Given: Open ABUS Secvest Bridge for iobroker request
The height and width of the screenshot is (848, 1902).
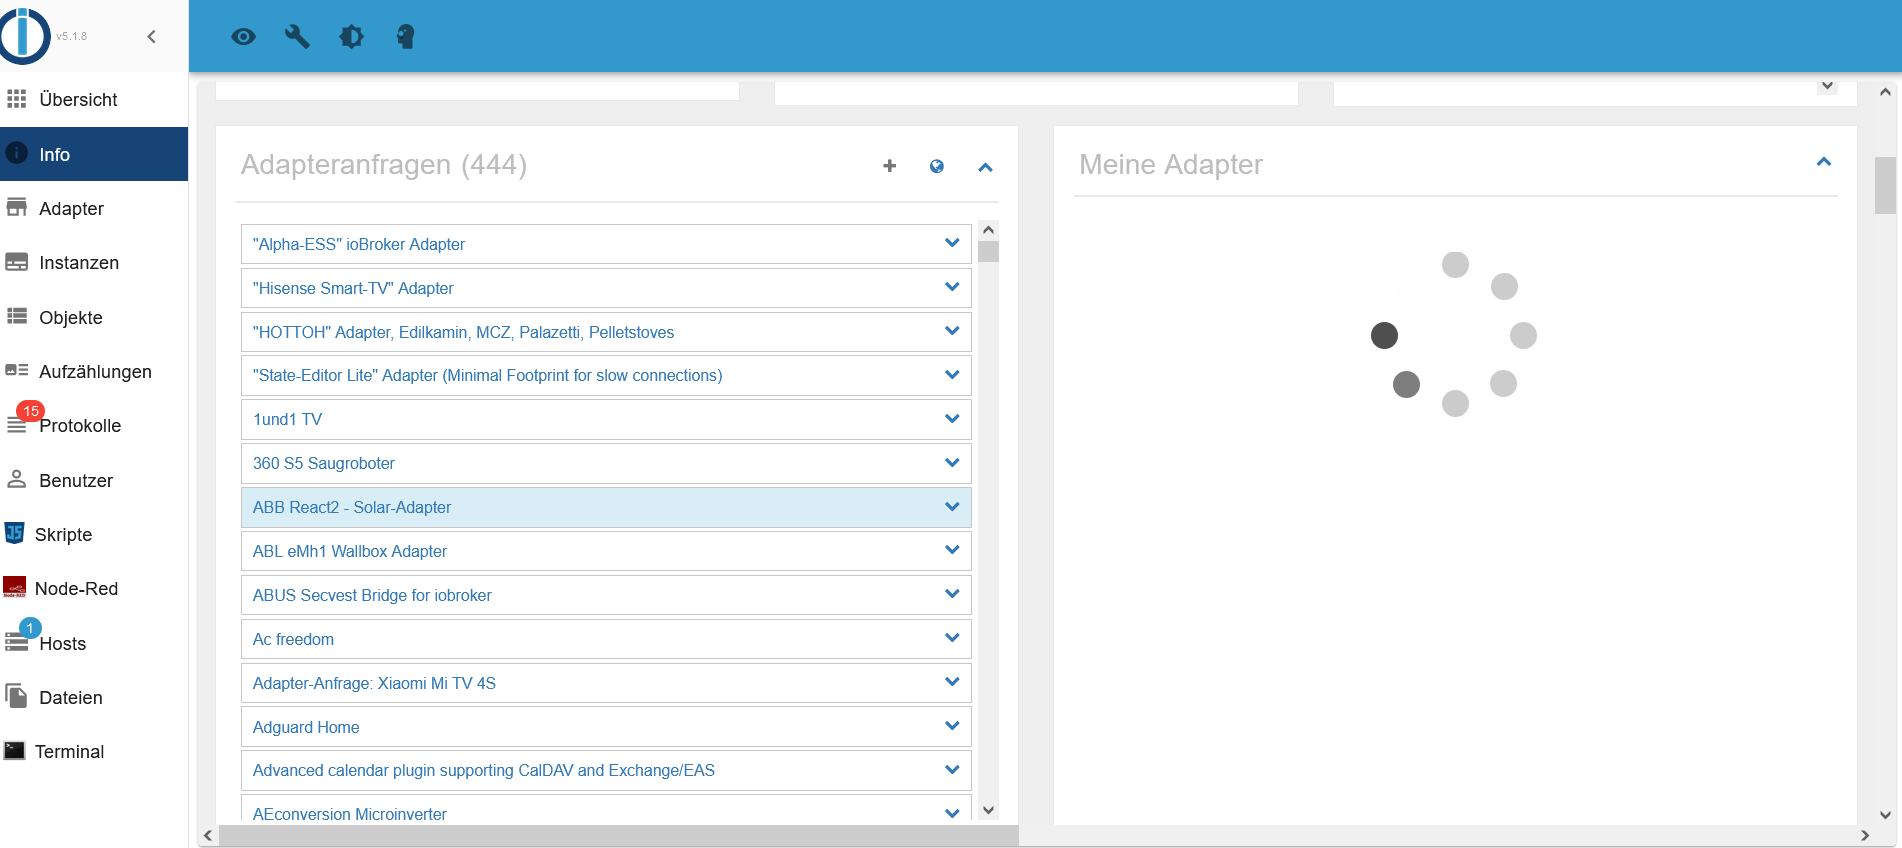Looking at the screenshot, I should click(606, 595).
